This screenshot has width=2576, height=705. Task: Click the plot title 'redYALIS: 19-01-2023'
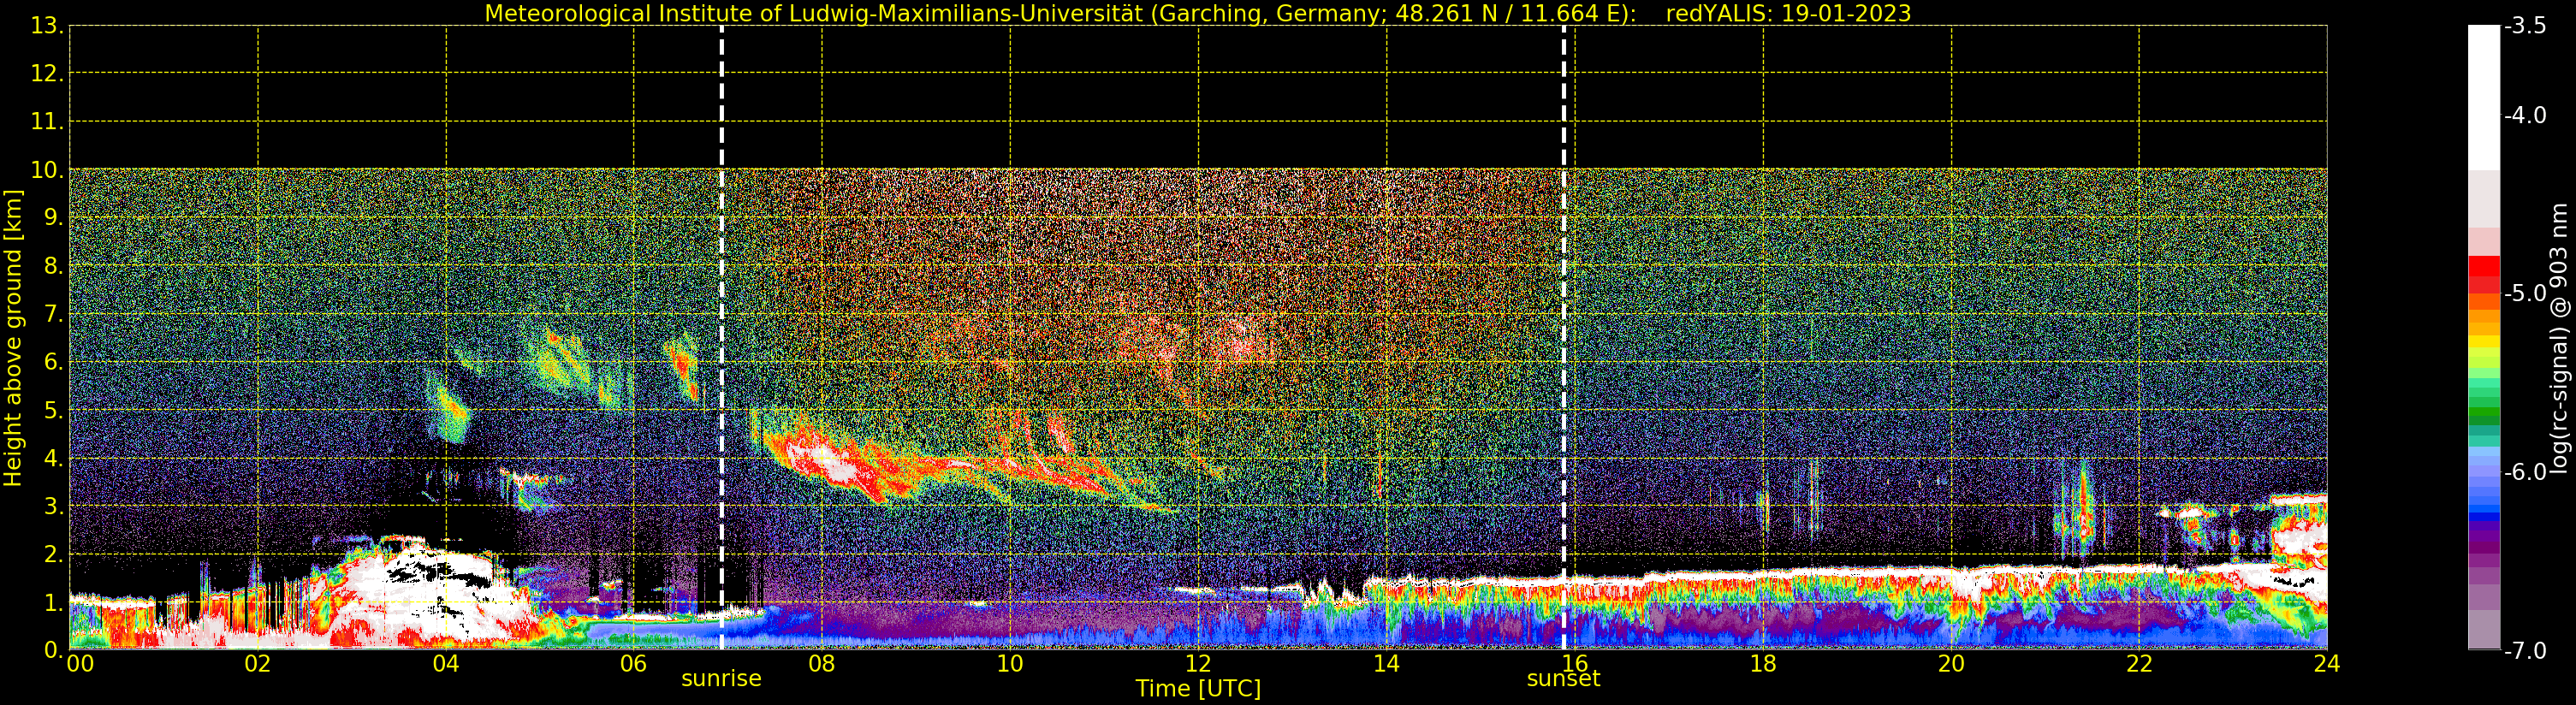1788,13
